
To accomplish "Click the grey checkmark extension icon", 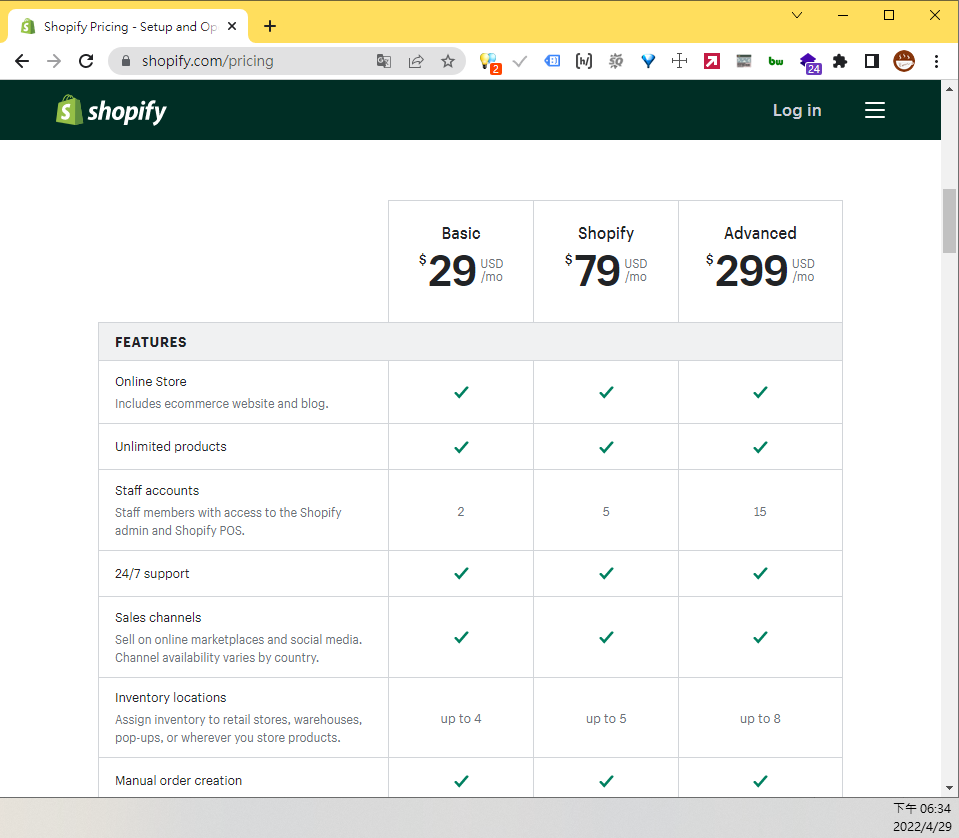I will pyautogui.click(x=520, y=61).
